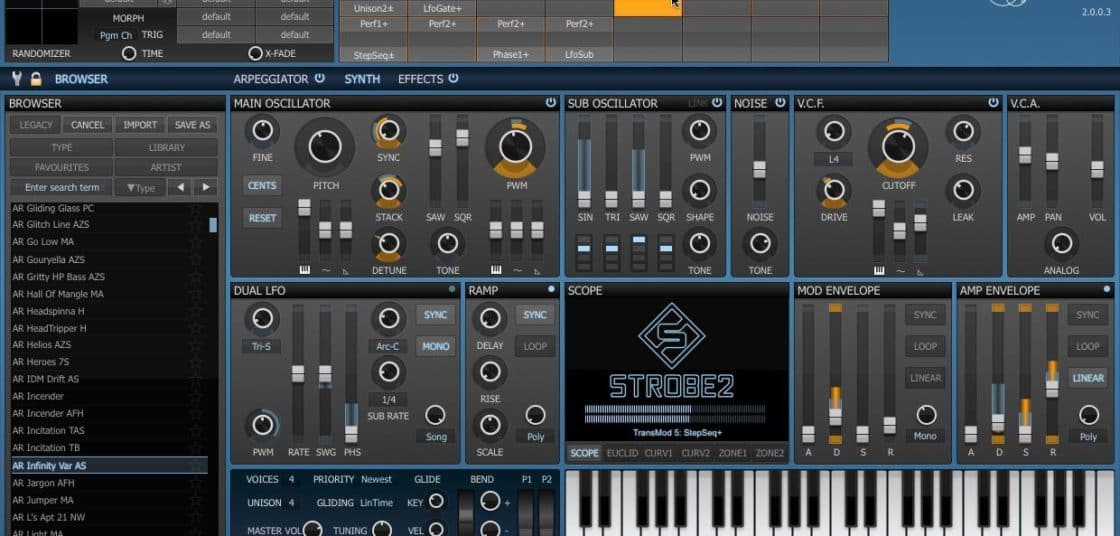1120x536 pixels.
Task: Open the L4 filter type dropdown
Action: [x=834, y=159]
